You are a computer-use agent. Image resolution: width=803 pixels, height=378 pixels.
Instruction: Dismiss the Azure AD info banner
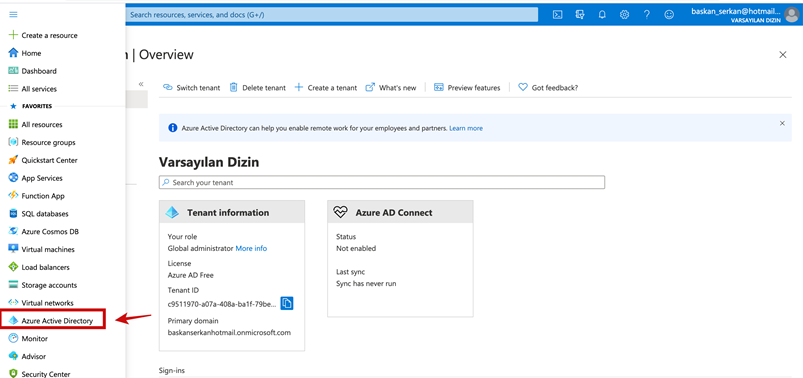[782, 123]
